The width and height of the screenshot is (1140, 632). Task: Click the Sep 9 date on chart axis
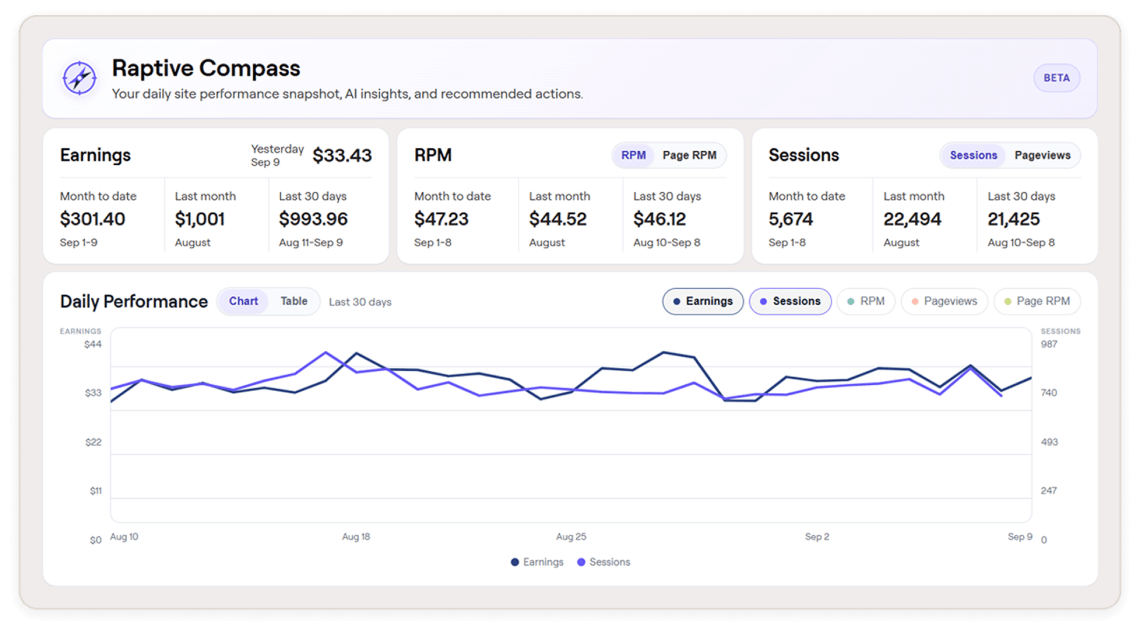pyautogui.click(x=1019, y=537)
